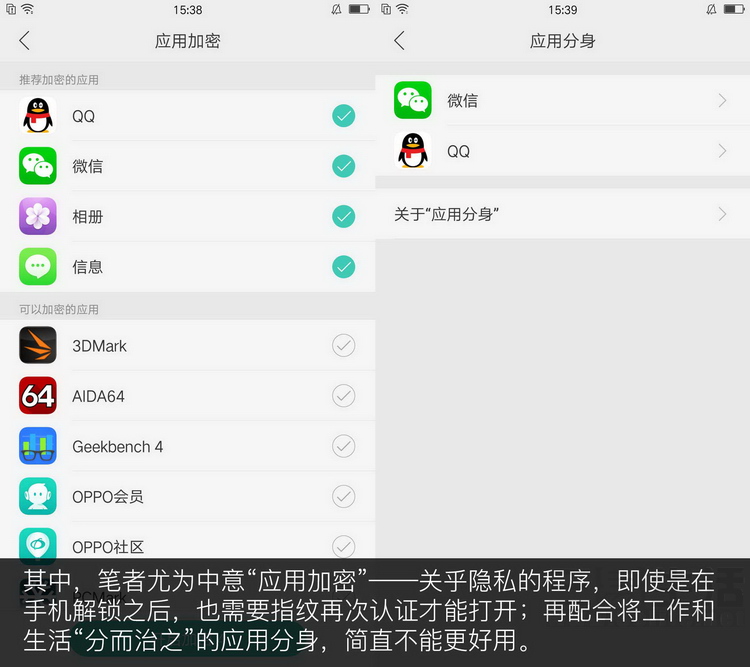Tap the QQ icon in 应用分身 screen
This screenshot has height=667, width=750.
click(x=413, y=151)
